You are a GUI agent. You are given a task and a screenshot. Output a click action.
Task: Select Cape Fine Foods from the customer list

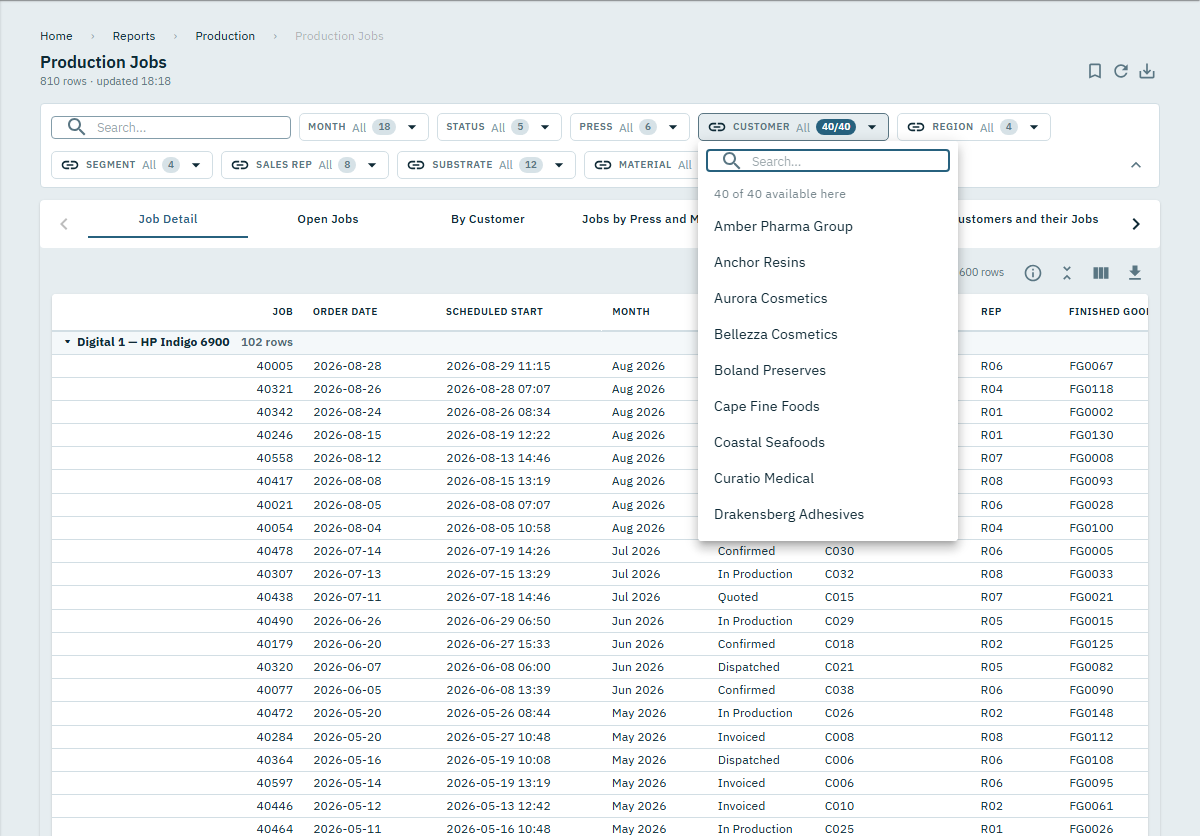(x=828, y=406)
